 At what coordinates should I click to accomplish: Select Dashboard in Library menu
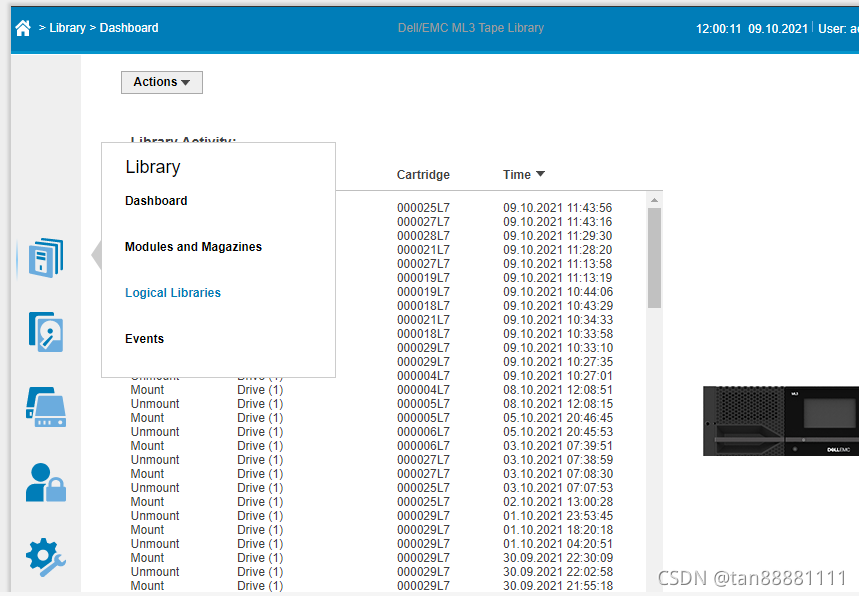[156, 201]
